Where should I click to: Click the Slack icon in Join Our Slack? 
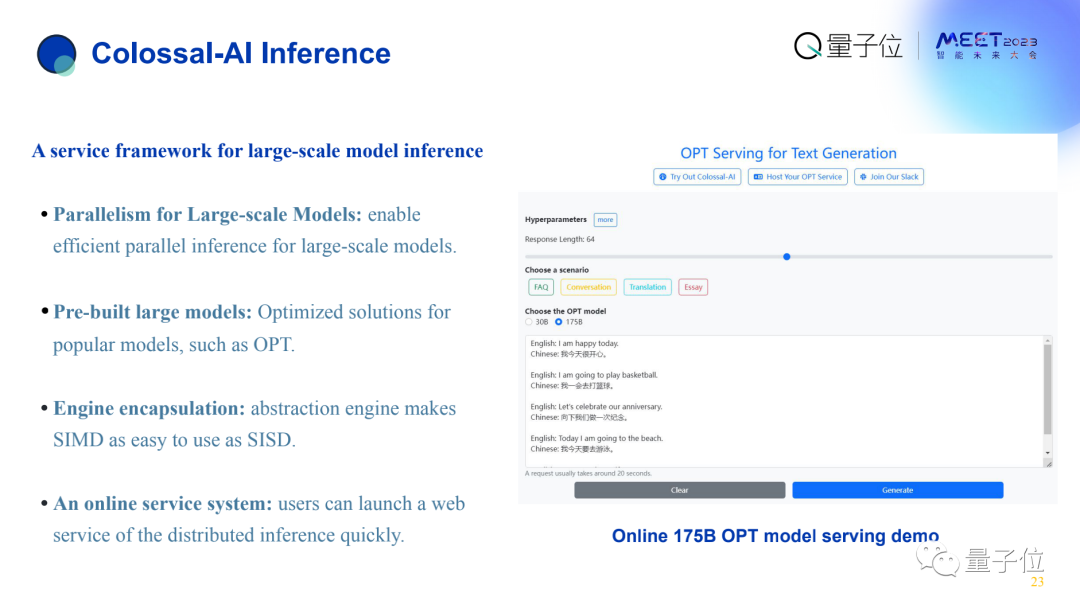click(x=863, y=177)
